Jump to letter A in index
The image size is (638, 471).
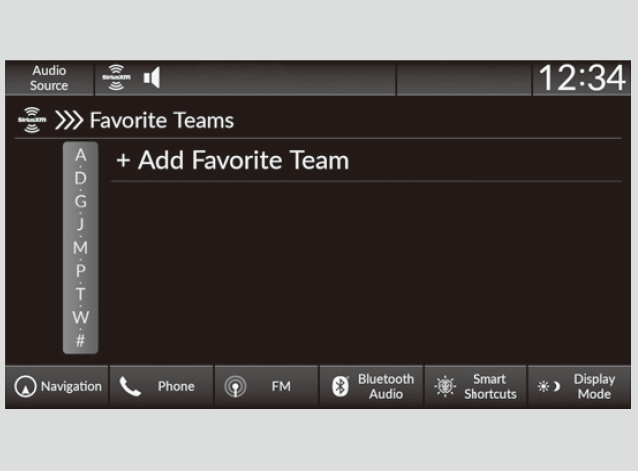[x=81, y=156]
